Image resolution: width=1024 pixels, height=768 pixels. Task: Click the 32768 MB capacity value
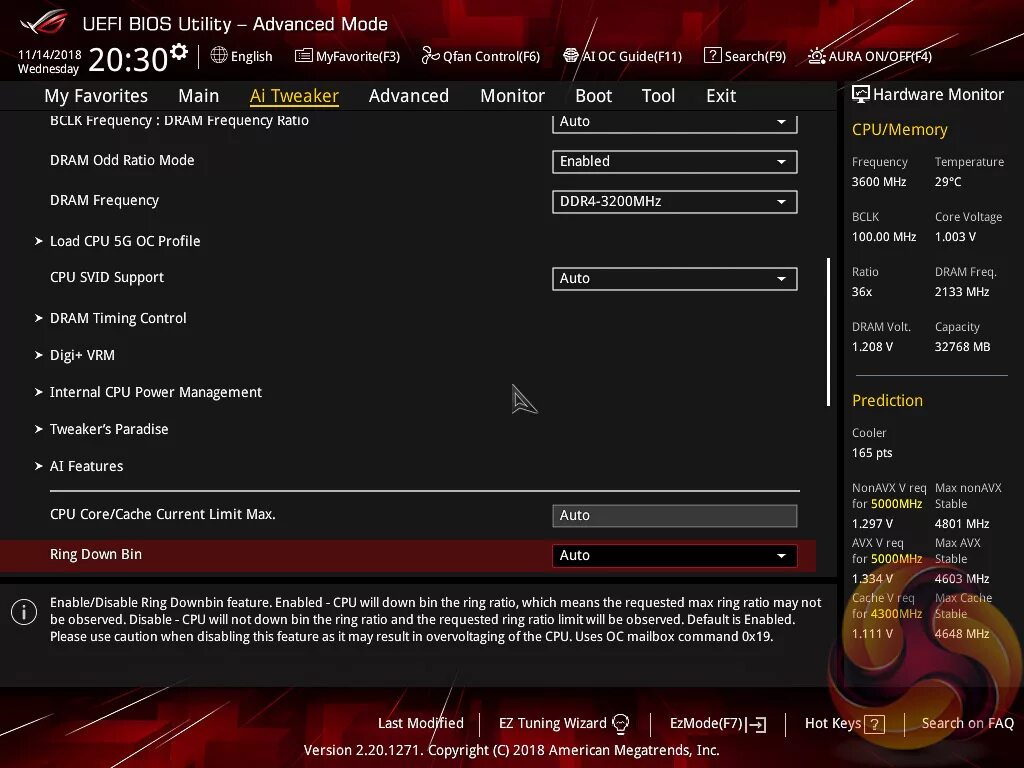coord(963,347)
